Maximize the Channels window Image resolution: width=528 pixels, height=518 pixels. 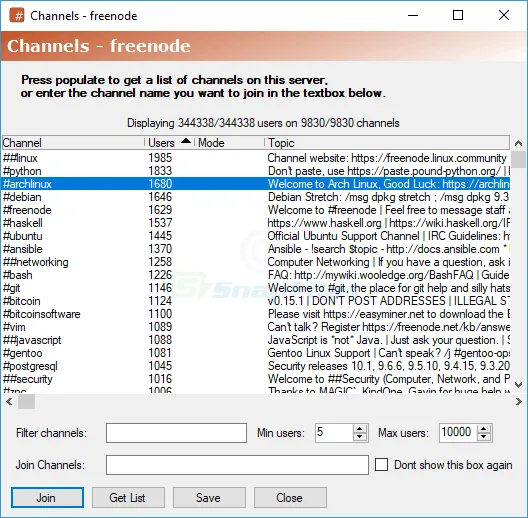coord(458,15)
